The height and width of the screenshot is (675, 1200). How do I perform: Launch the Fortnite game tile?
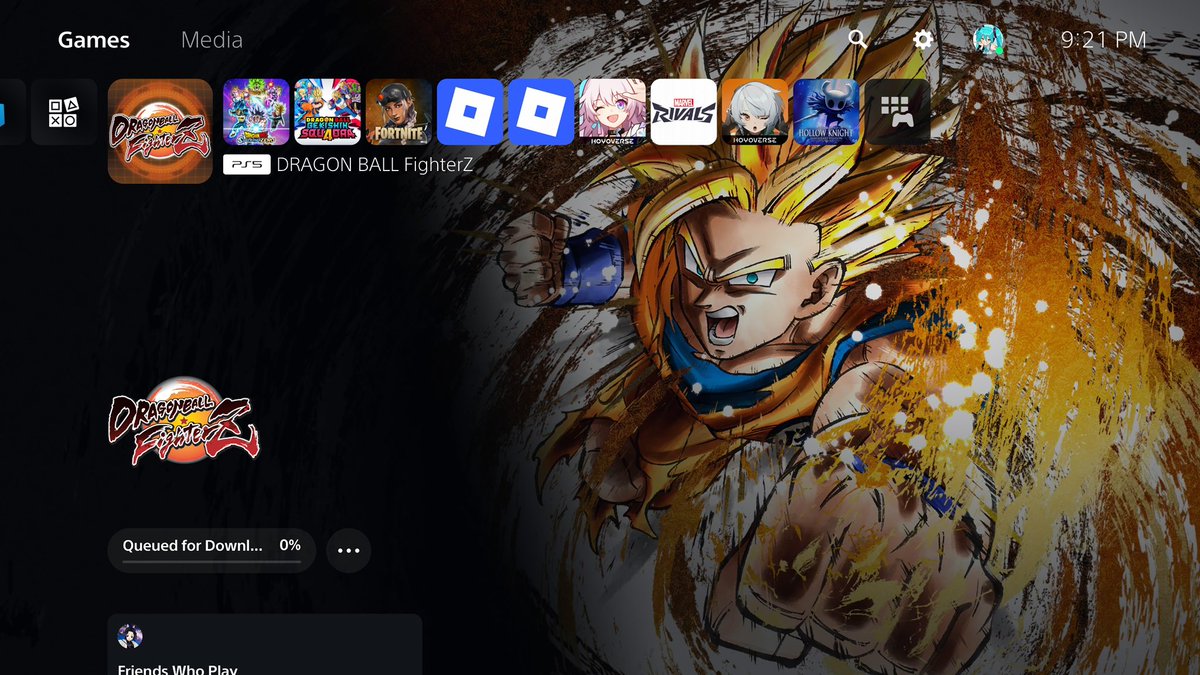[399, 112]
